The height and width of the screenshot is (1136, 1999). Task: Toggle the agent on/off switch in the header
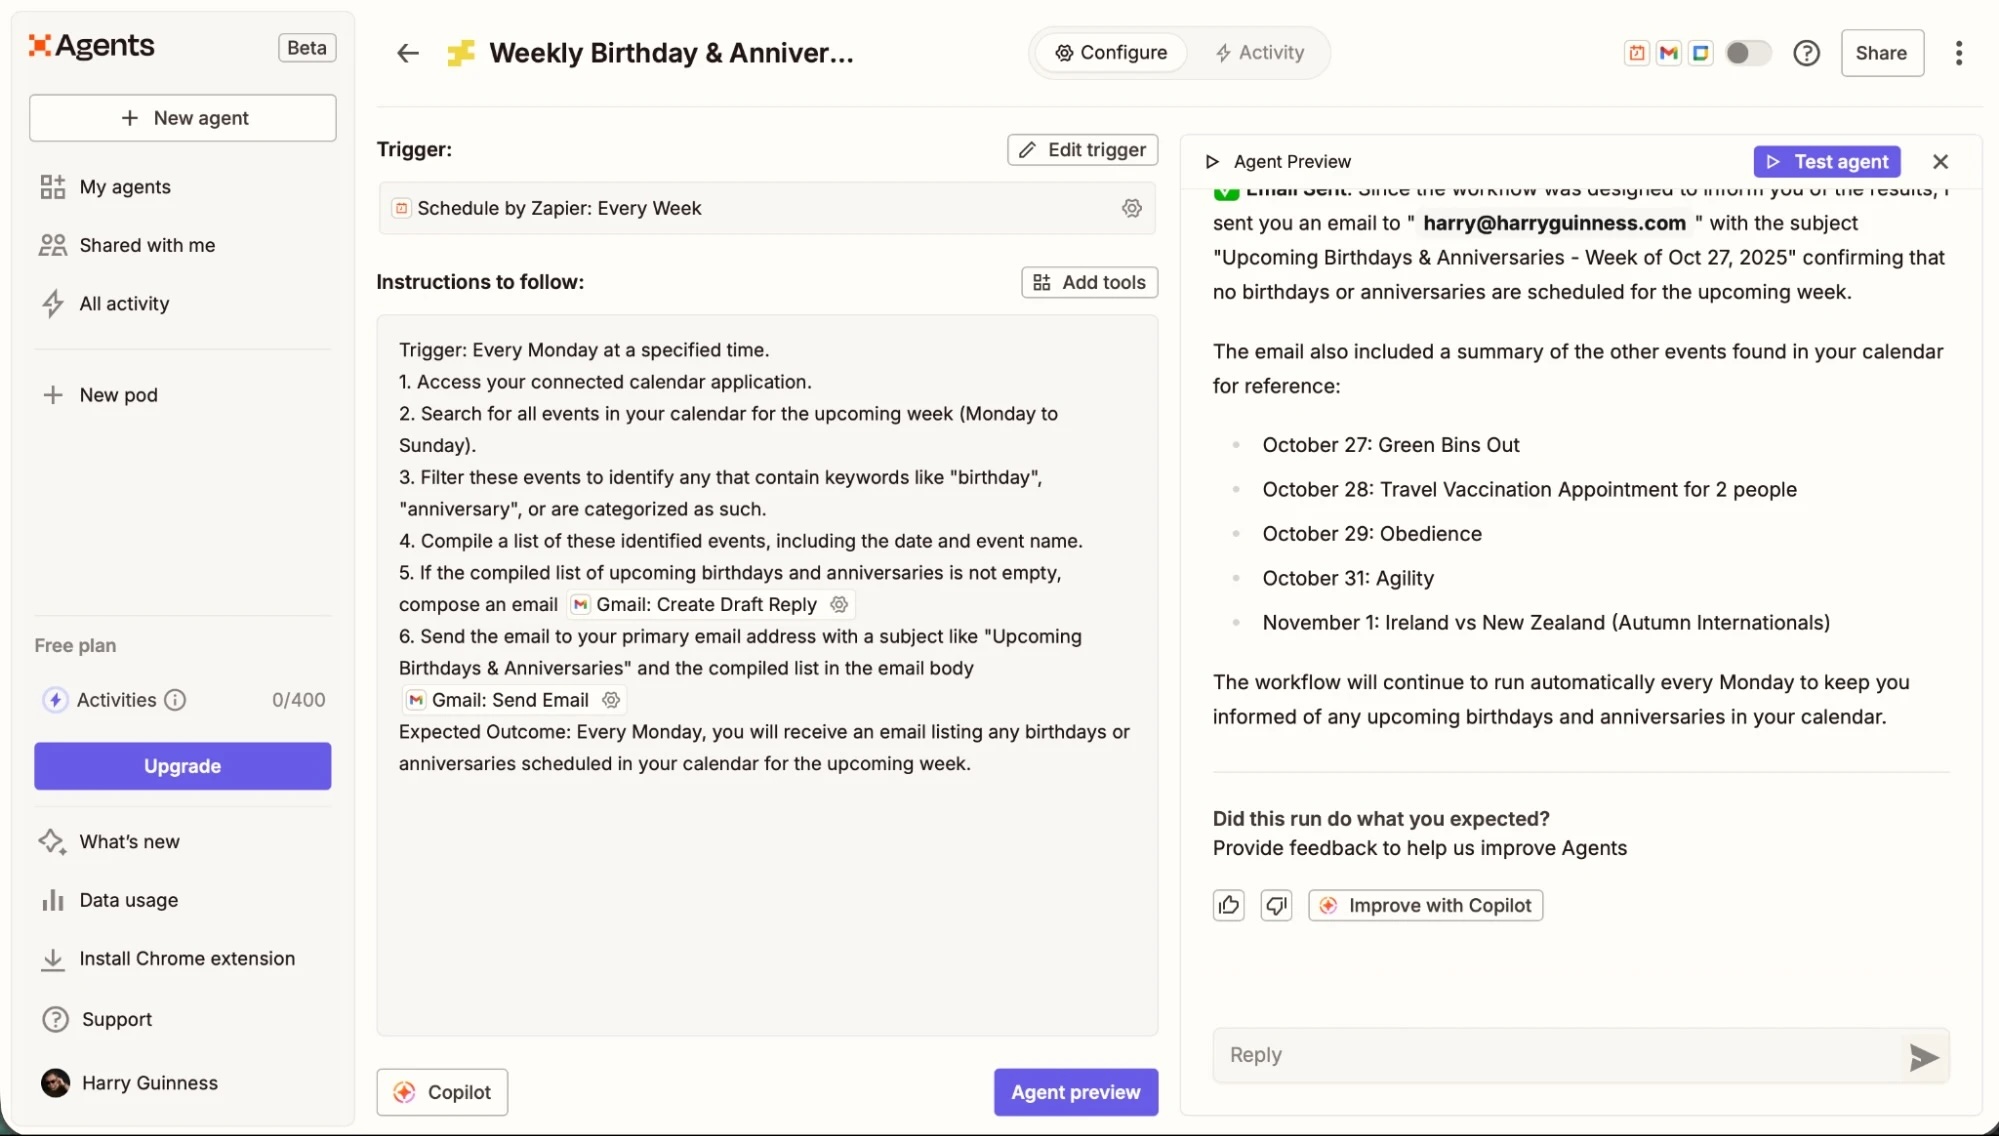[x=1747, y=53]
